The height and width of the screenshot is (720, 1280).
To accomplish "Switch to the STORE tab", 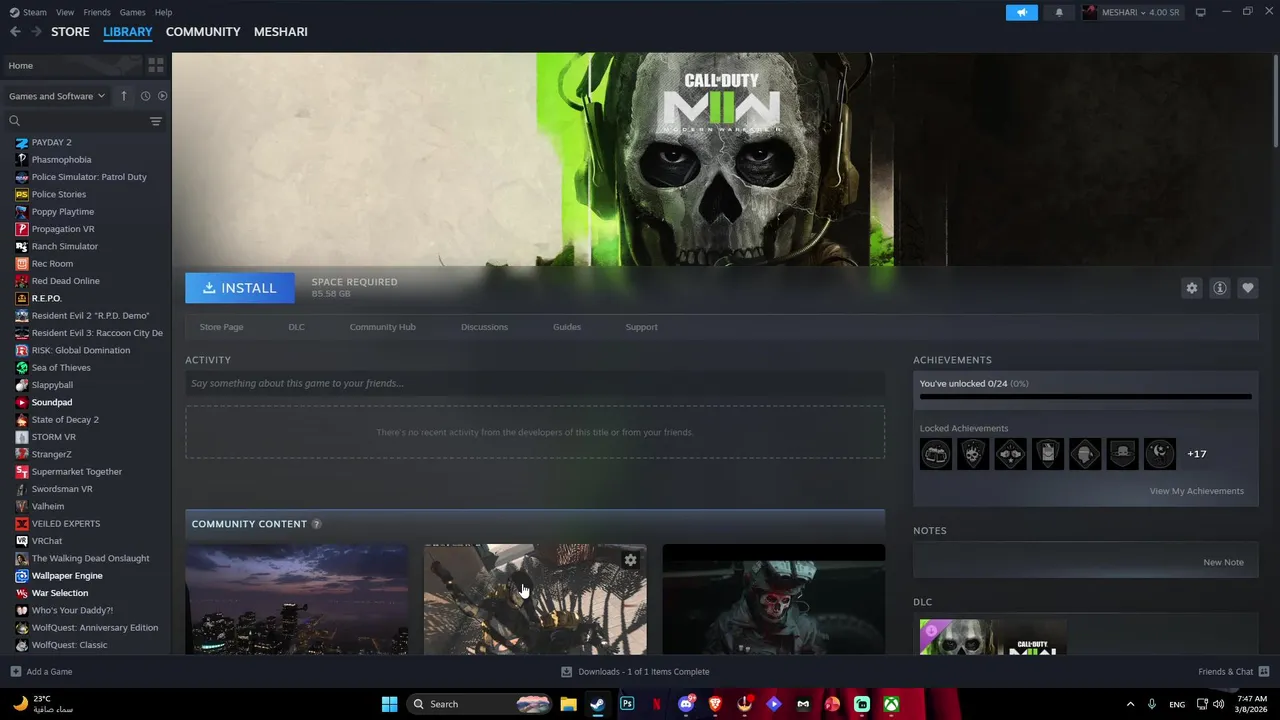I will [x=70, y=32].
